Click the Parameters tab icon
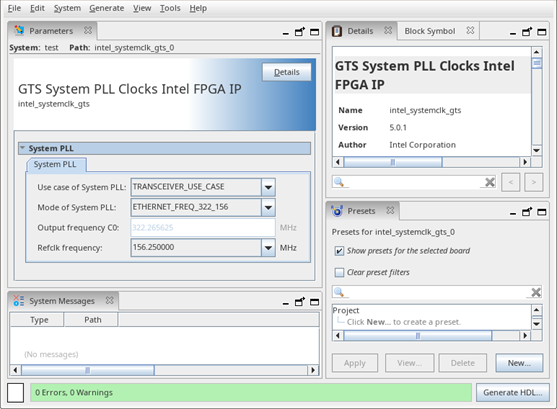The height and width of the screenshot is (409, 557). 19,31
